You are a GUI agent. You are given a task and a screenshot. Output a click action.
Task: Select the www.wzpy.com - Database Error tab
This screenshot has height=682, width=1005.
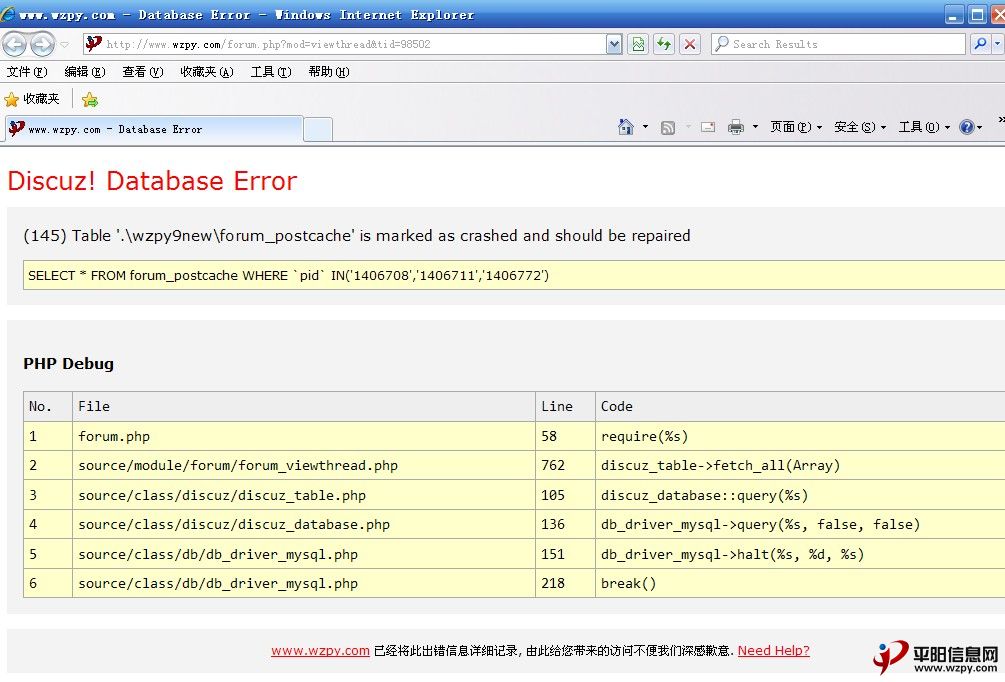(x=154, y=129)
